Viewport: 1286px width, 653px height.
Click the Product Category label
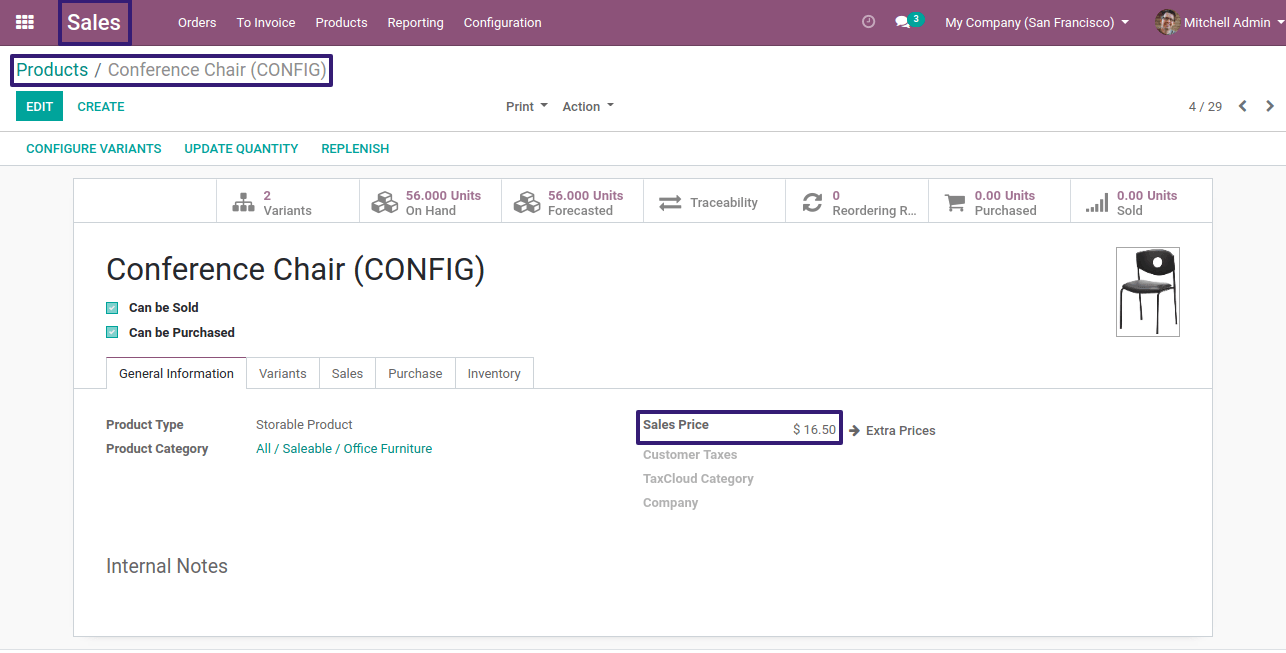coord(157,449)
